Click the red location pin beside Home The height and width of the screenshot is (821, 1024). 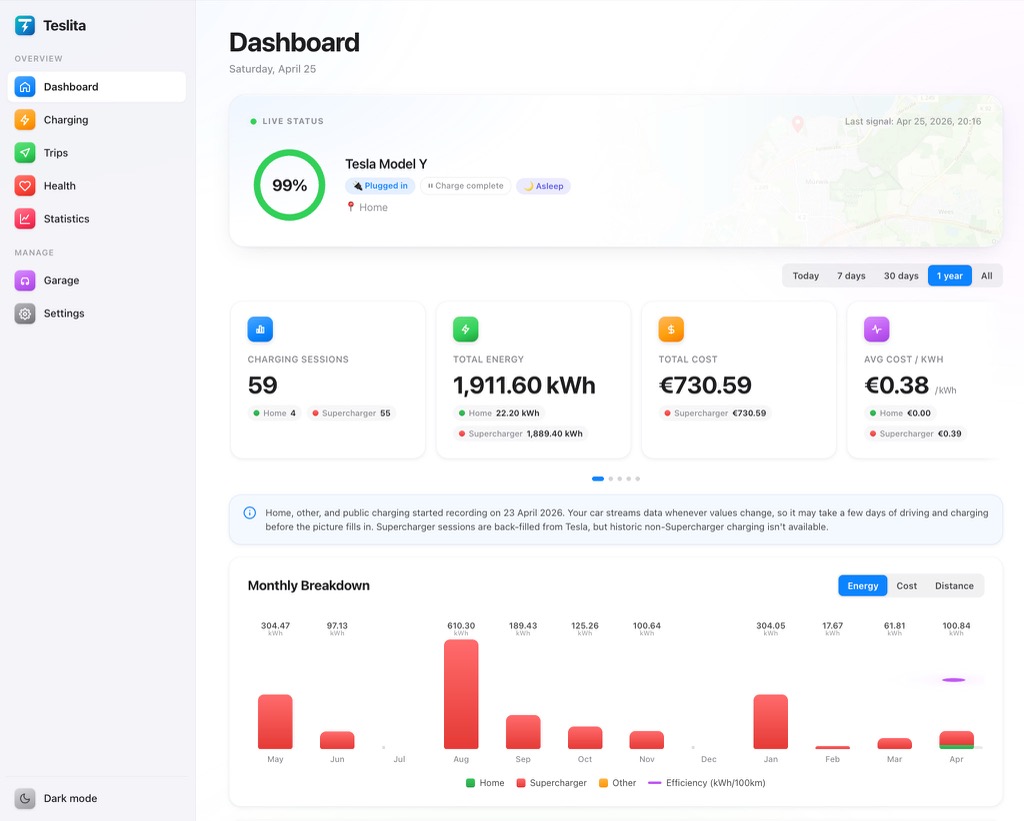pyautogui.click(x=351, y=206)
